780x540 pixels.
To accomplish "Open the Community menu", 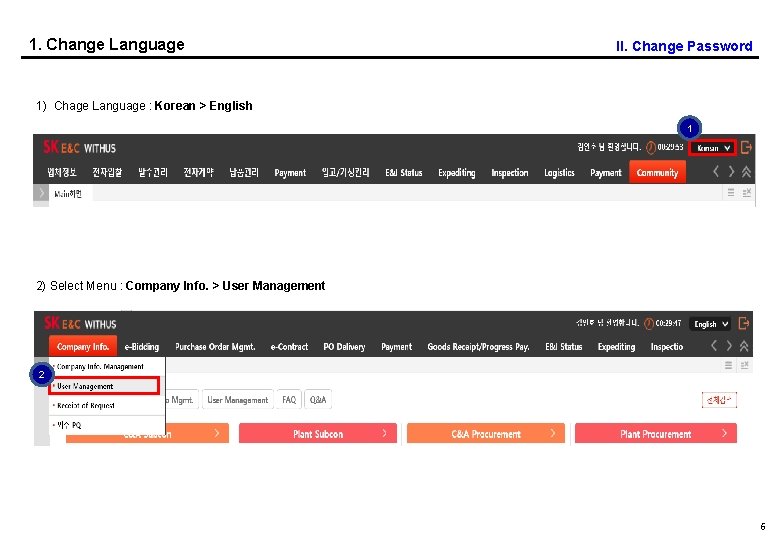I will (657, 172).
